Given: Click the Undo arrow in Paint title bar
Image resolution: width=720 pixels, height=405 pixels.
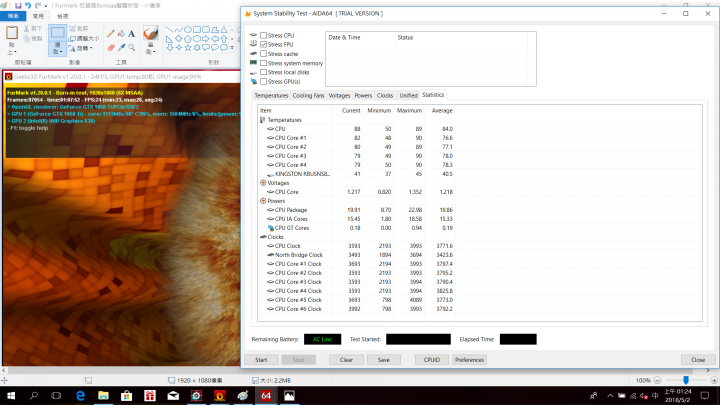Looking at the screenshot, I should coord(28,6).
